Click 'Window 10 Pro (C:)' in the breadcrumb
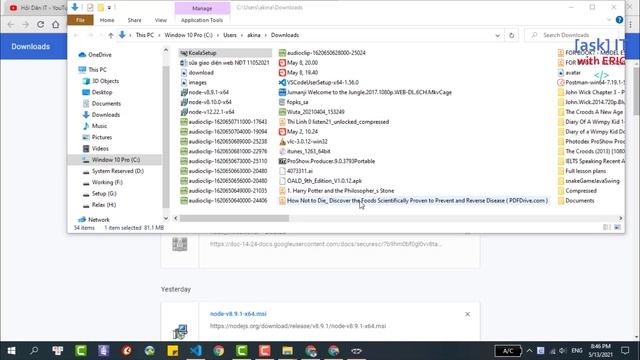640x360 pixels. [189, 35]
